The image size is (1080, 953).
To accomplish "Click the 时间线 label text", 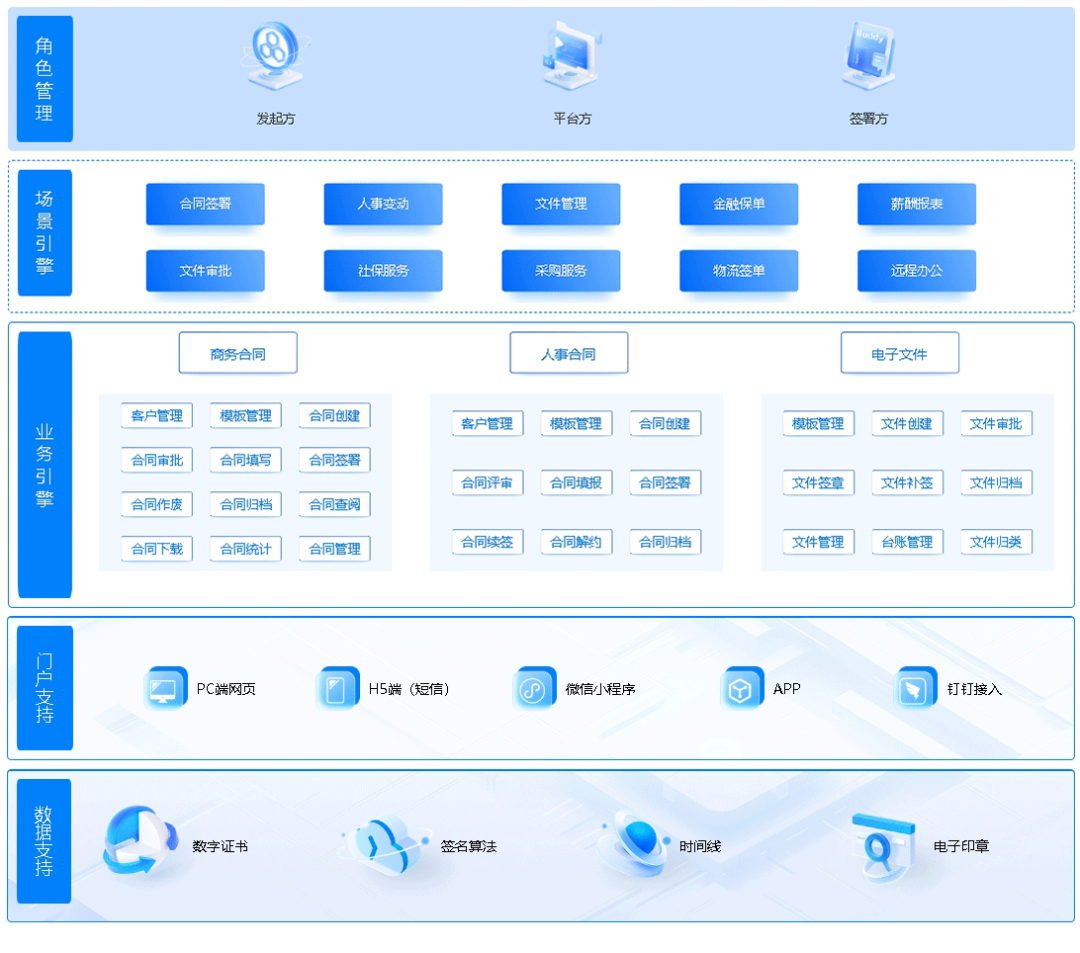I will tap(700, 846).
